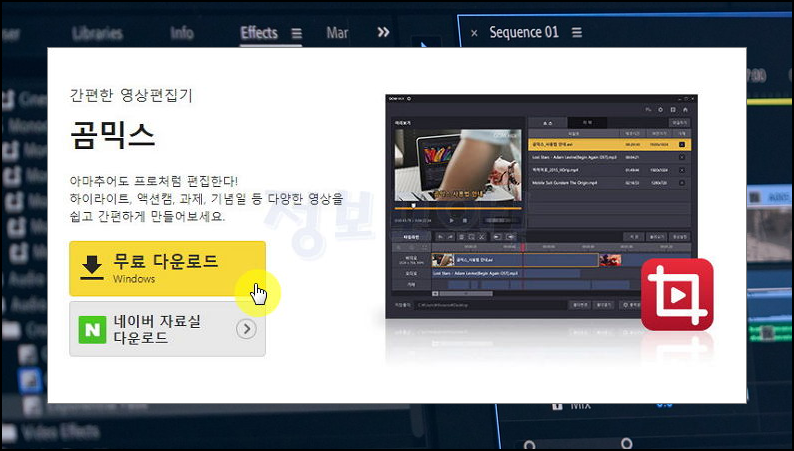Click the 간편한 영상편집기 subtitle text
794x451 pixels.
131,95
